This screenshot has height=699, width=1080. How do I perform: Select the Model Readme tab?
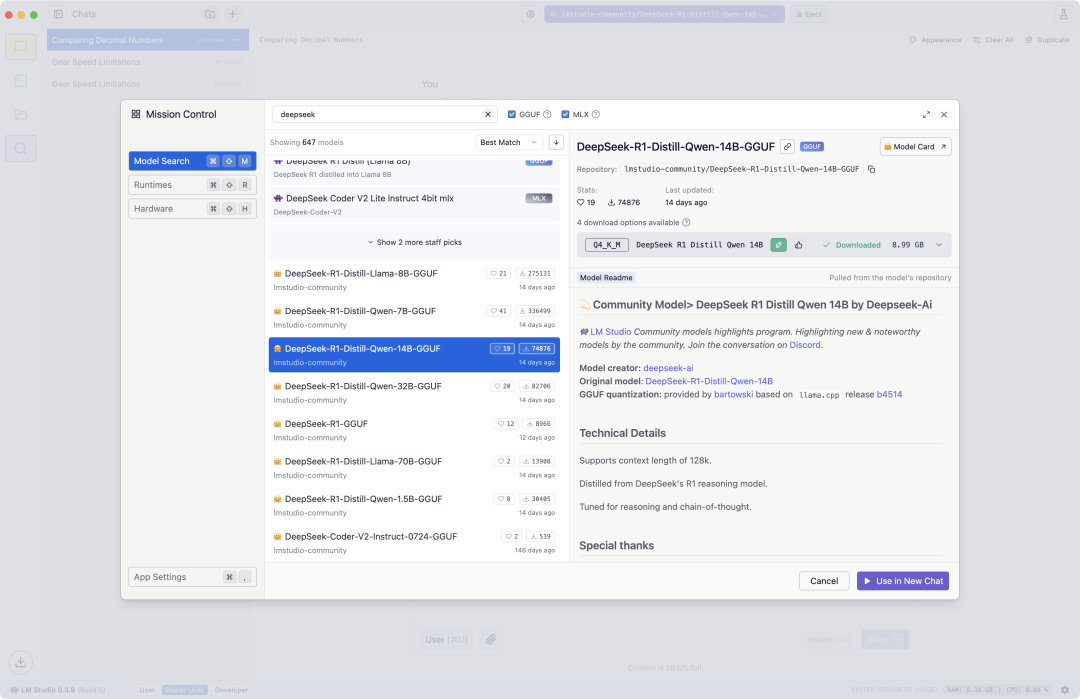coord(606,278)
